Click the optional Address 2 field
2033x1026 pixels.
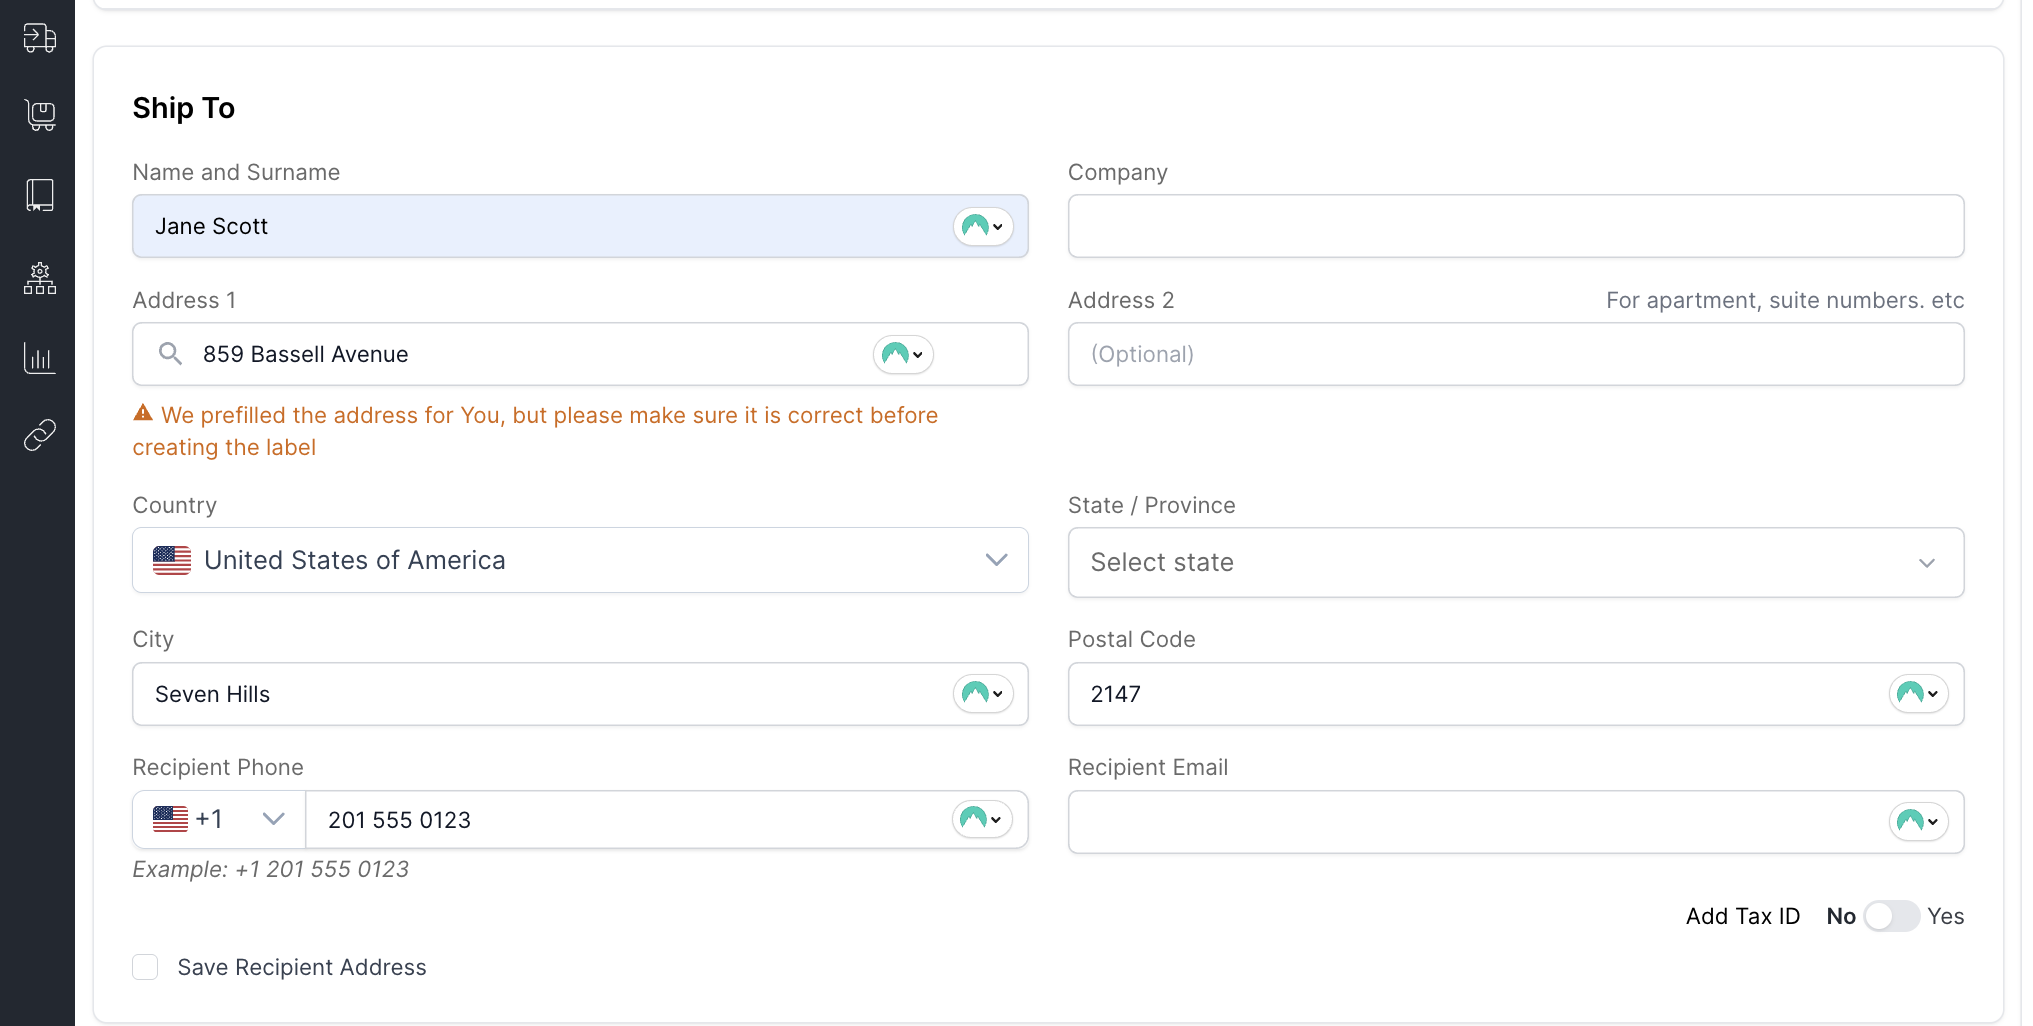[1515, 354]
